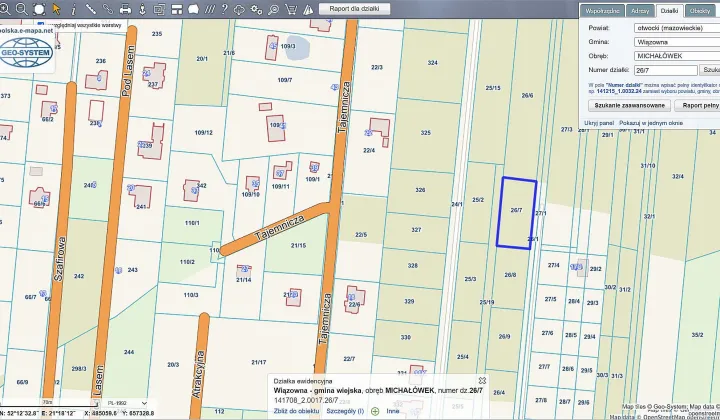Switch to the Adresy tab
This screenshot has height=420, width=720.
tap(640, 10)
